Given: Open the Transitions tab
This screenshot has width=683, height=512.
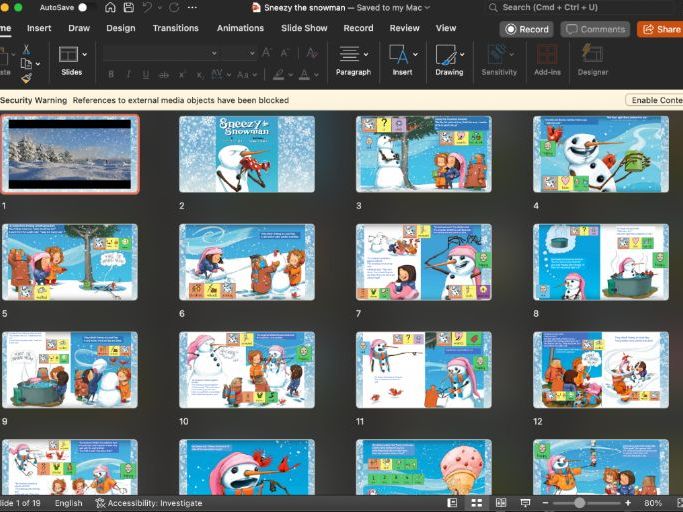Looking at the screenshot, I should click(x=176, y=28).
